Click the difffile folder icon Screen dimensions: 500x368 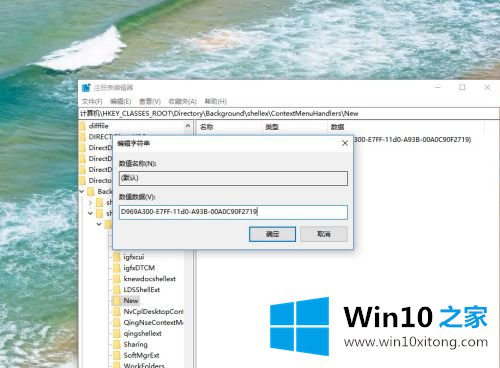click(82, 126)
